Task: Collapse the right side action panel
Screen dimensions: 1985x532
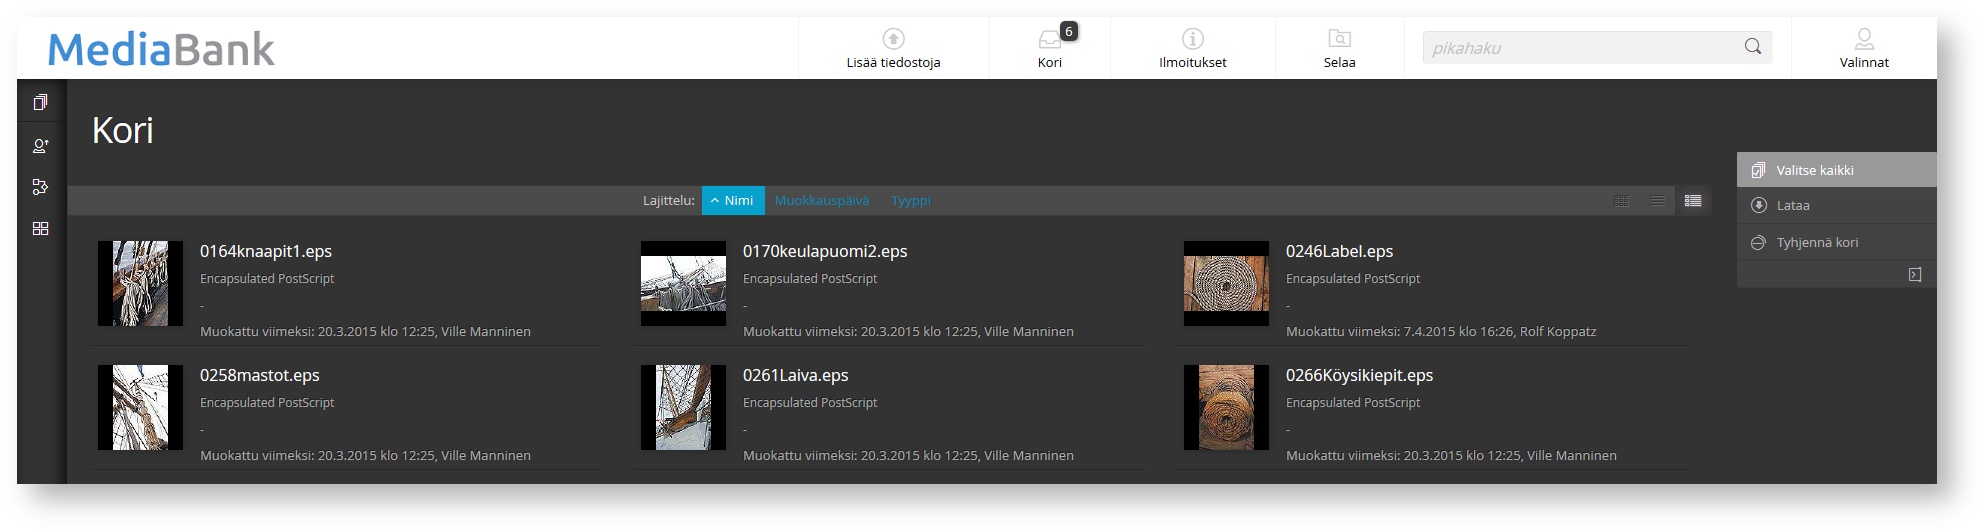Action: [x=1915, y=275]
